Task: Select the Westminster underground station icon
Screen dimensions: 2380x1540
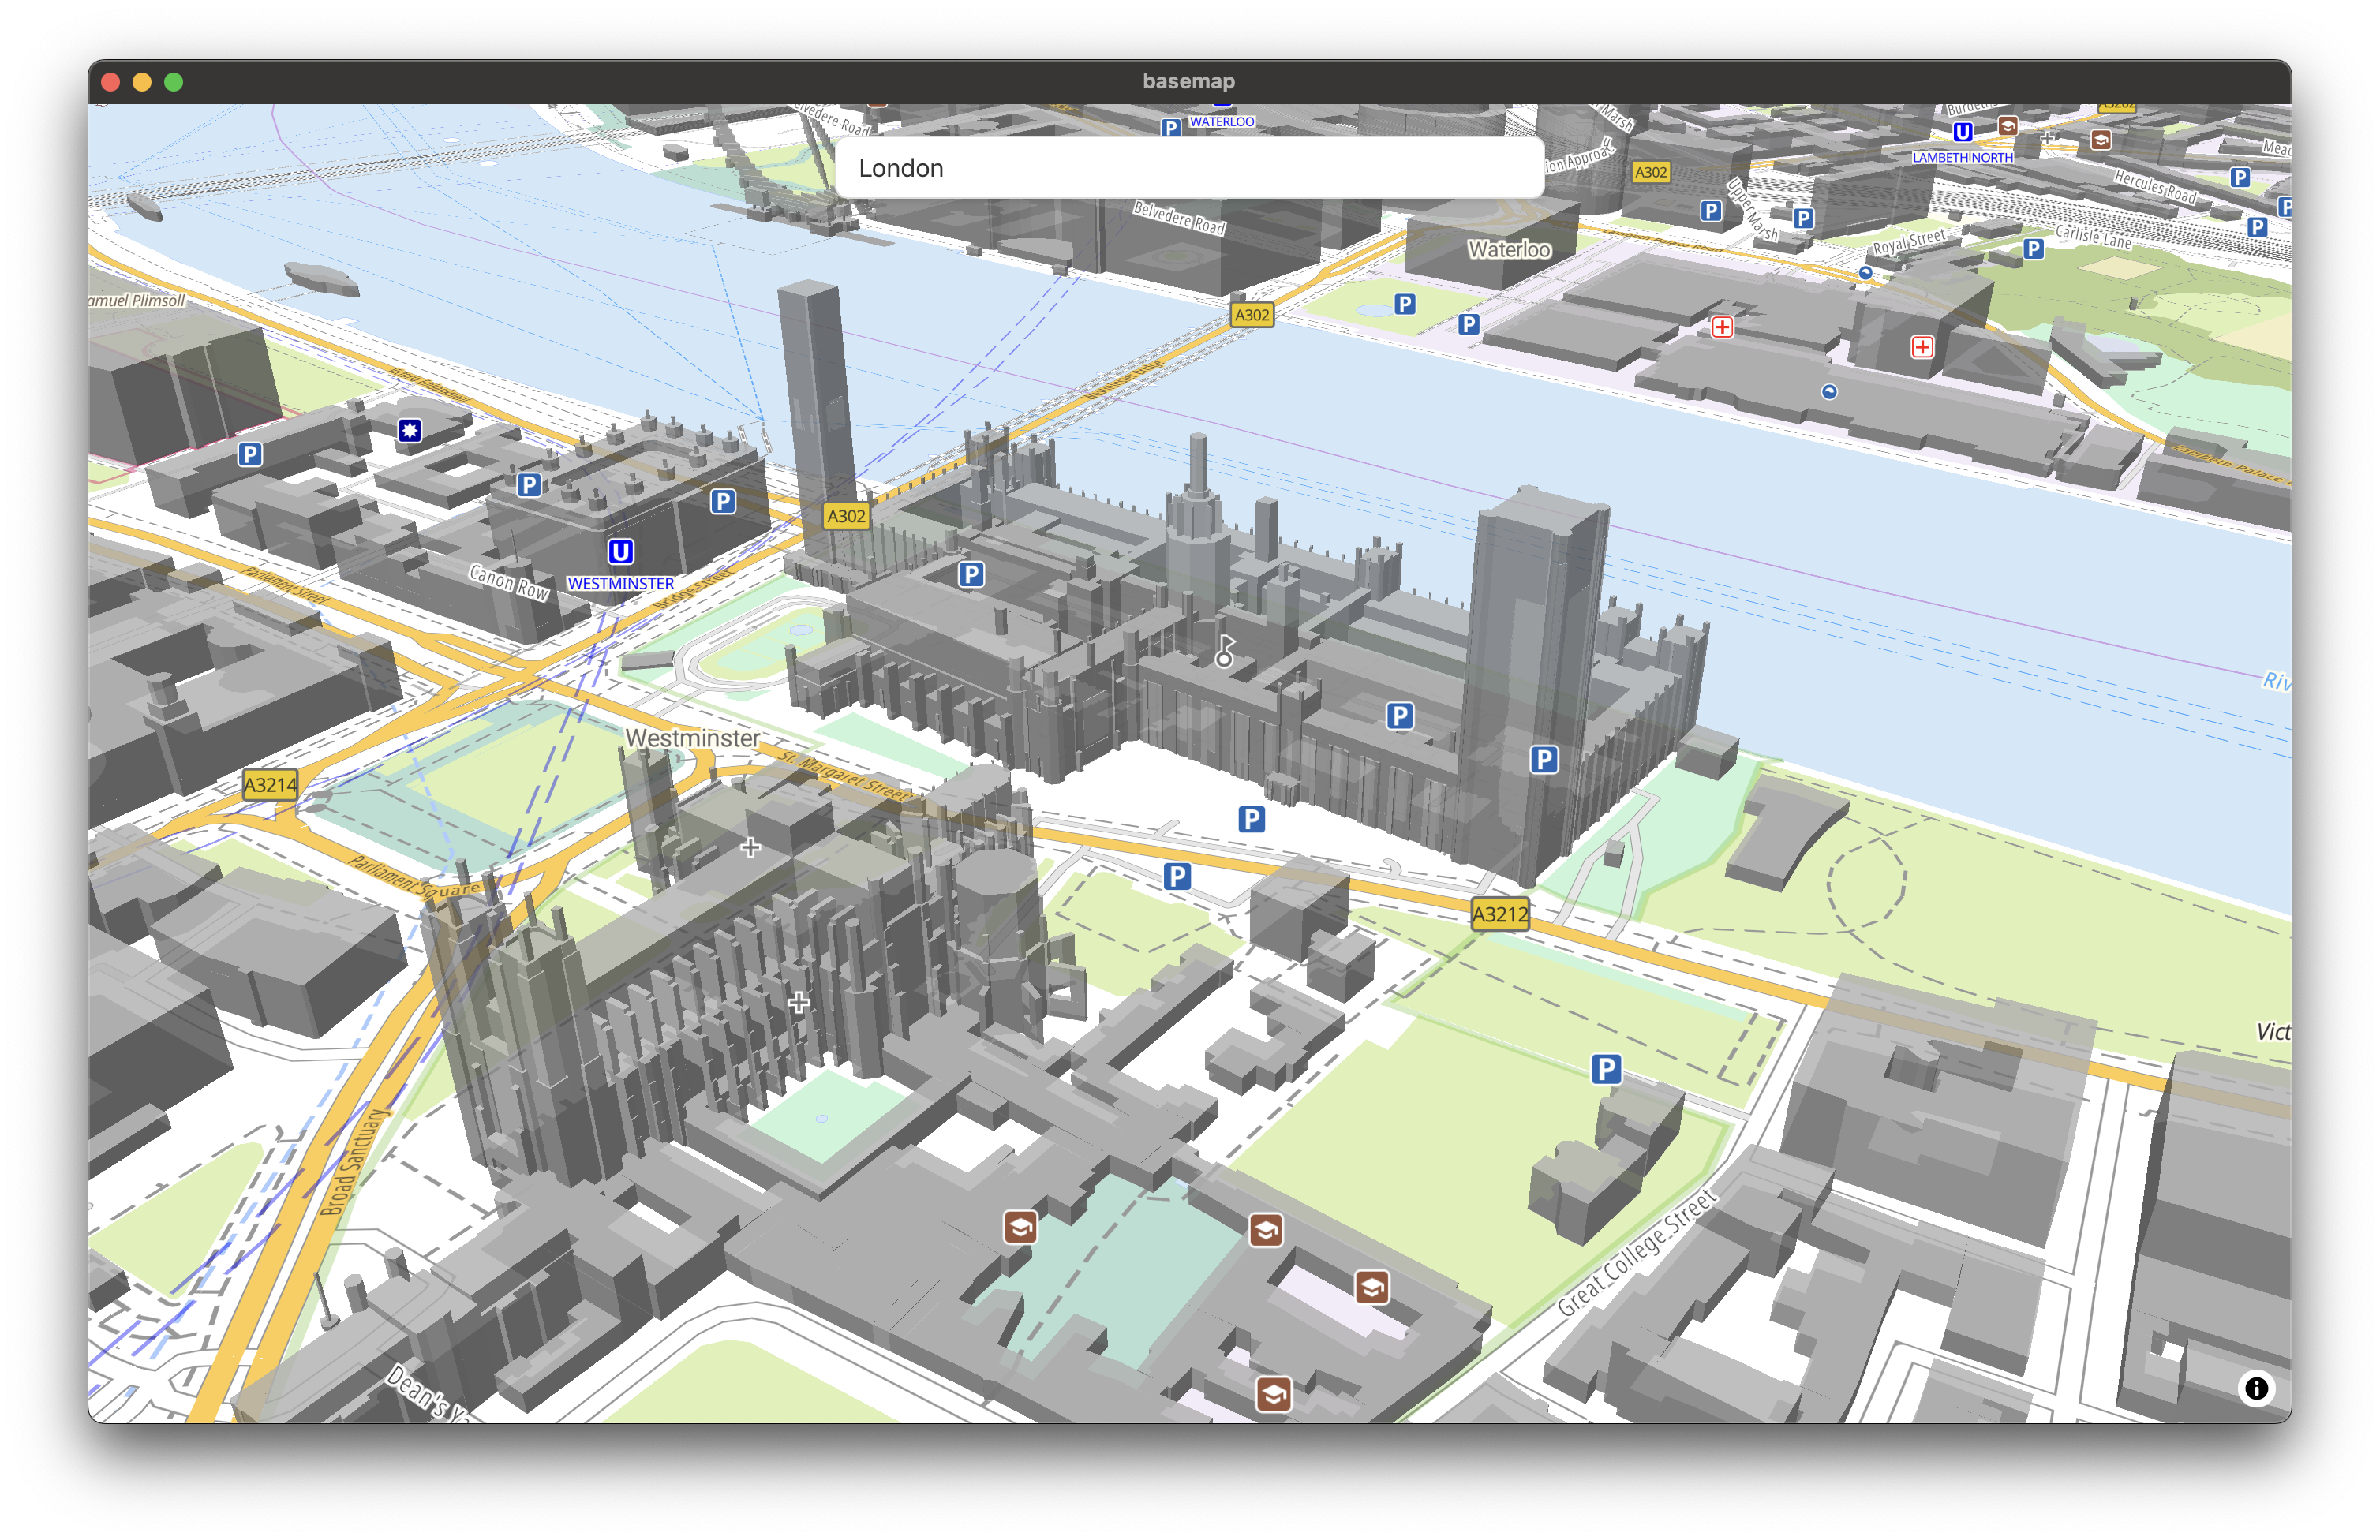Action: pos(620,551)
